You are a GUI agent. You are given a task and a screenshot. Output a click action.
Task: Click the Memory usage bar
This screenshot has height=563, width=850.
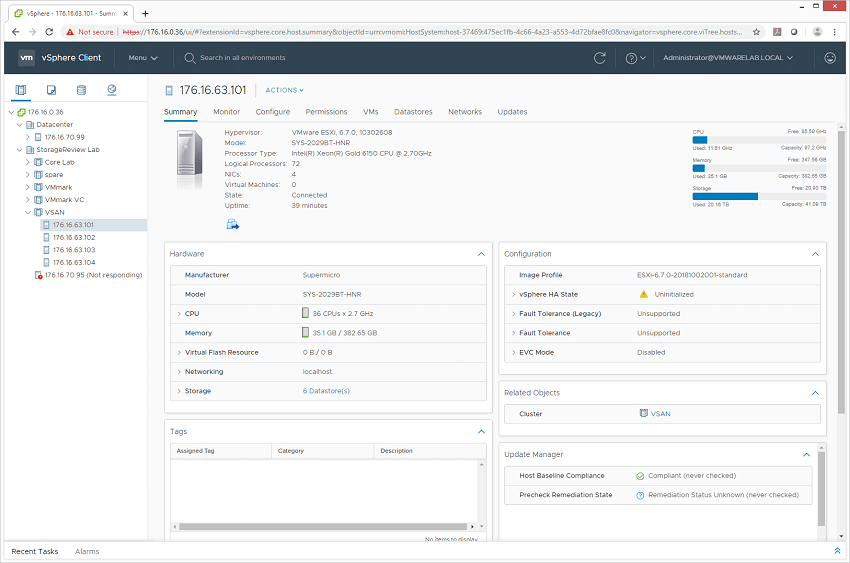759,168
